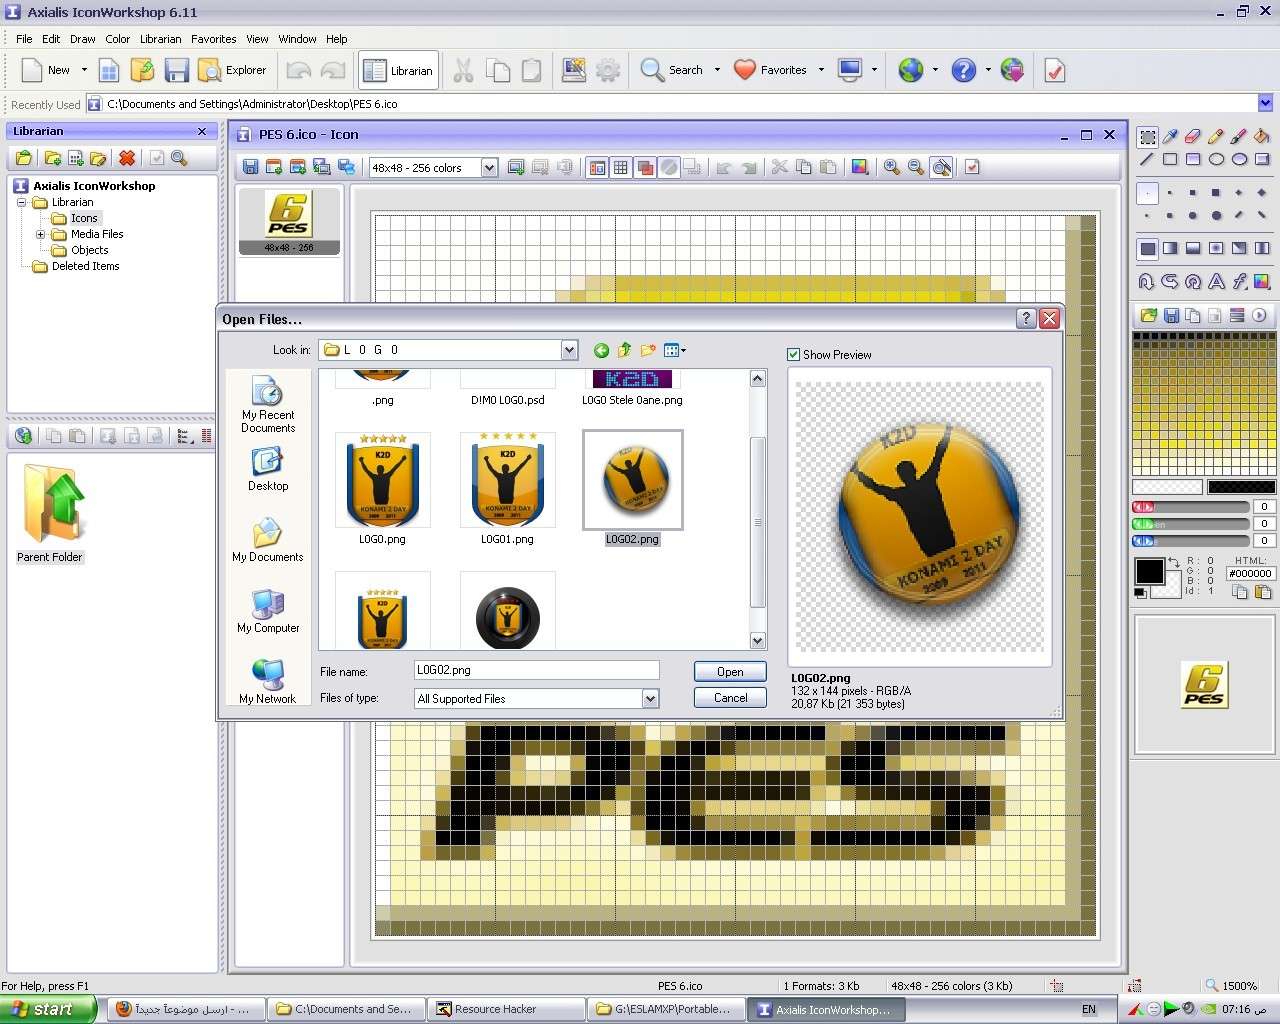This screenshot has height=1024, width=1280.
Task: Click the Cancel button in dialog
Action: coord(730,698)
